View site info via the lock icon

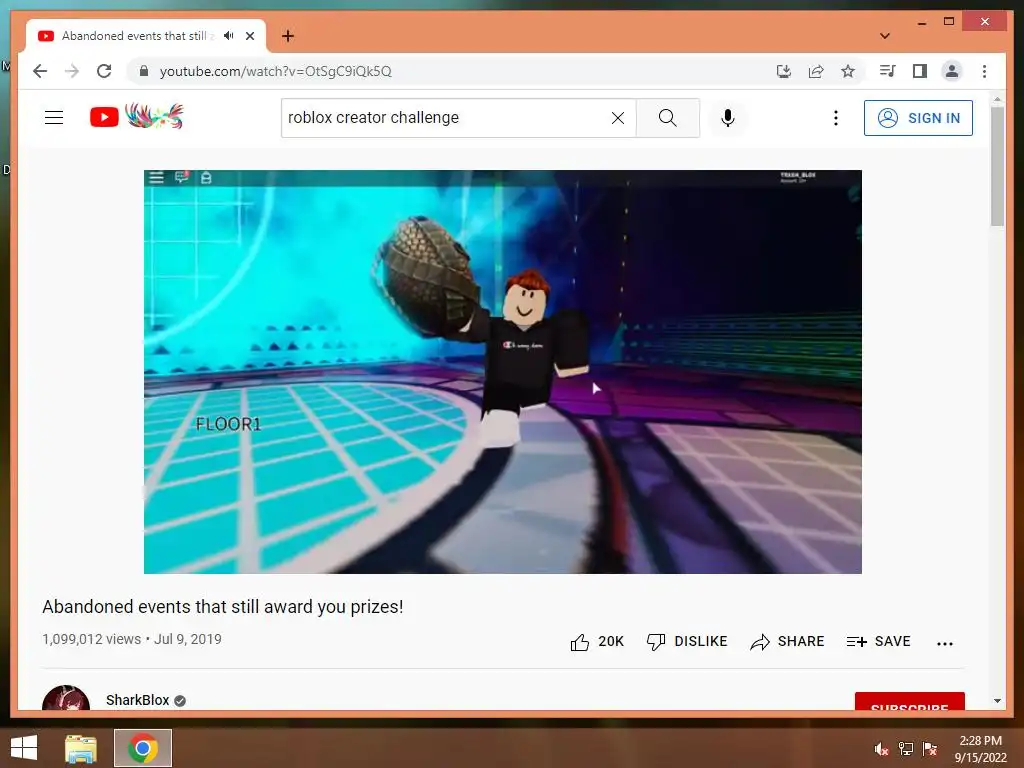point(144,71)
